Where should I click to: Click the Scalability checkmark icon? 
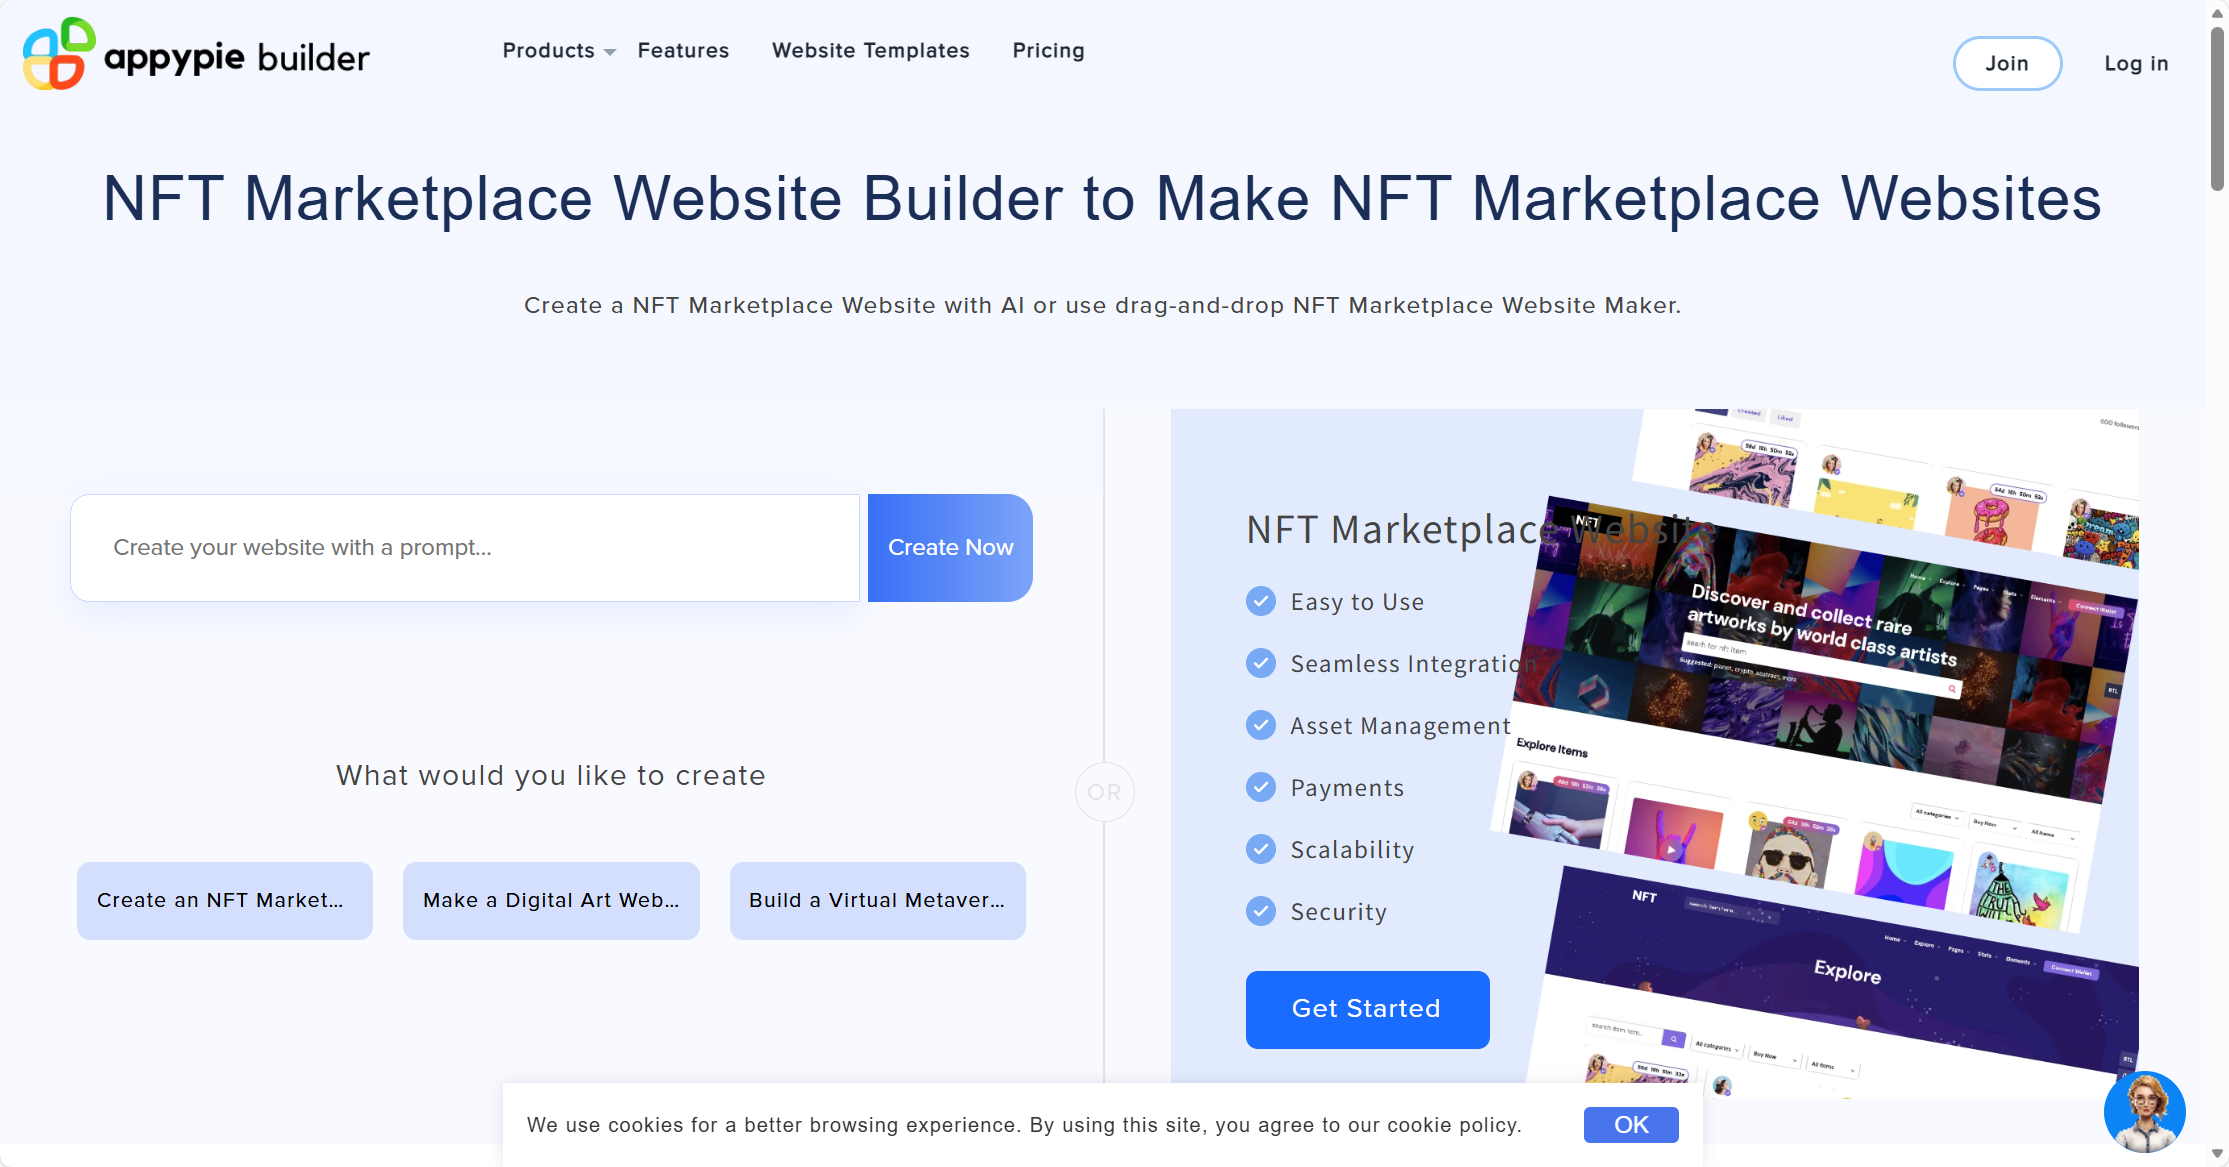click(x=1261, y=849)
